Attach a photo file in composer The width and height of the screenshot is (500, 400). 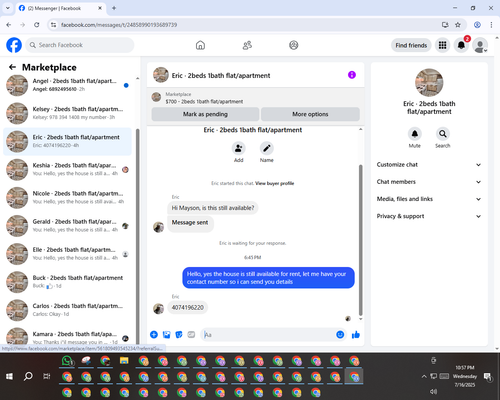[166, 334]
